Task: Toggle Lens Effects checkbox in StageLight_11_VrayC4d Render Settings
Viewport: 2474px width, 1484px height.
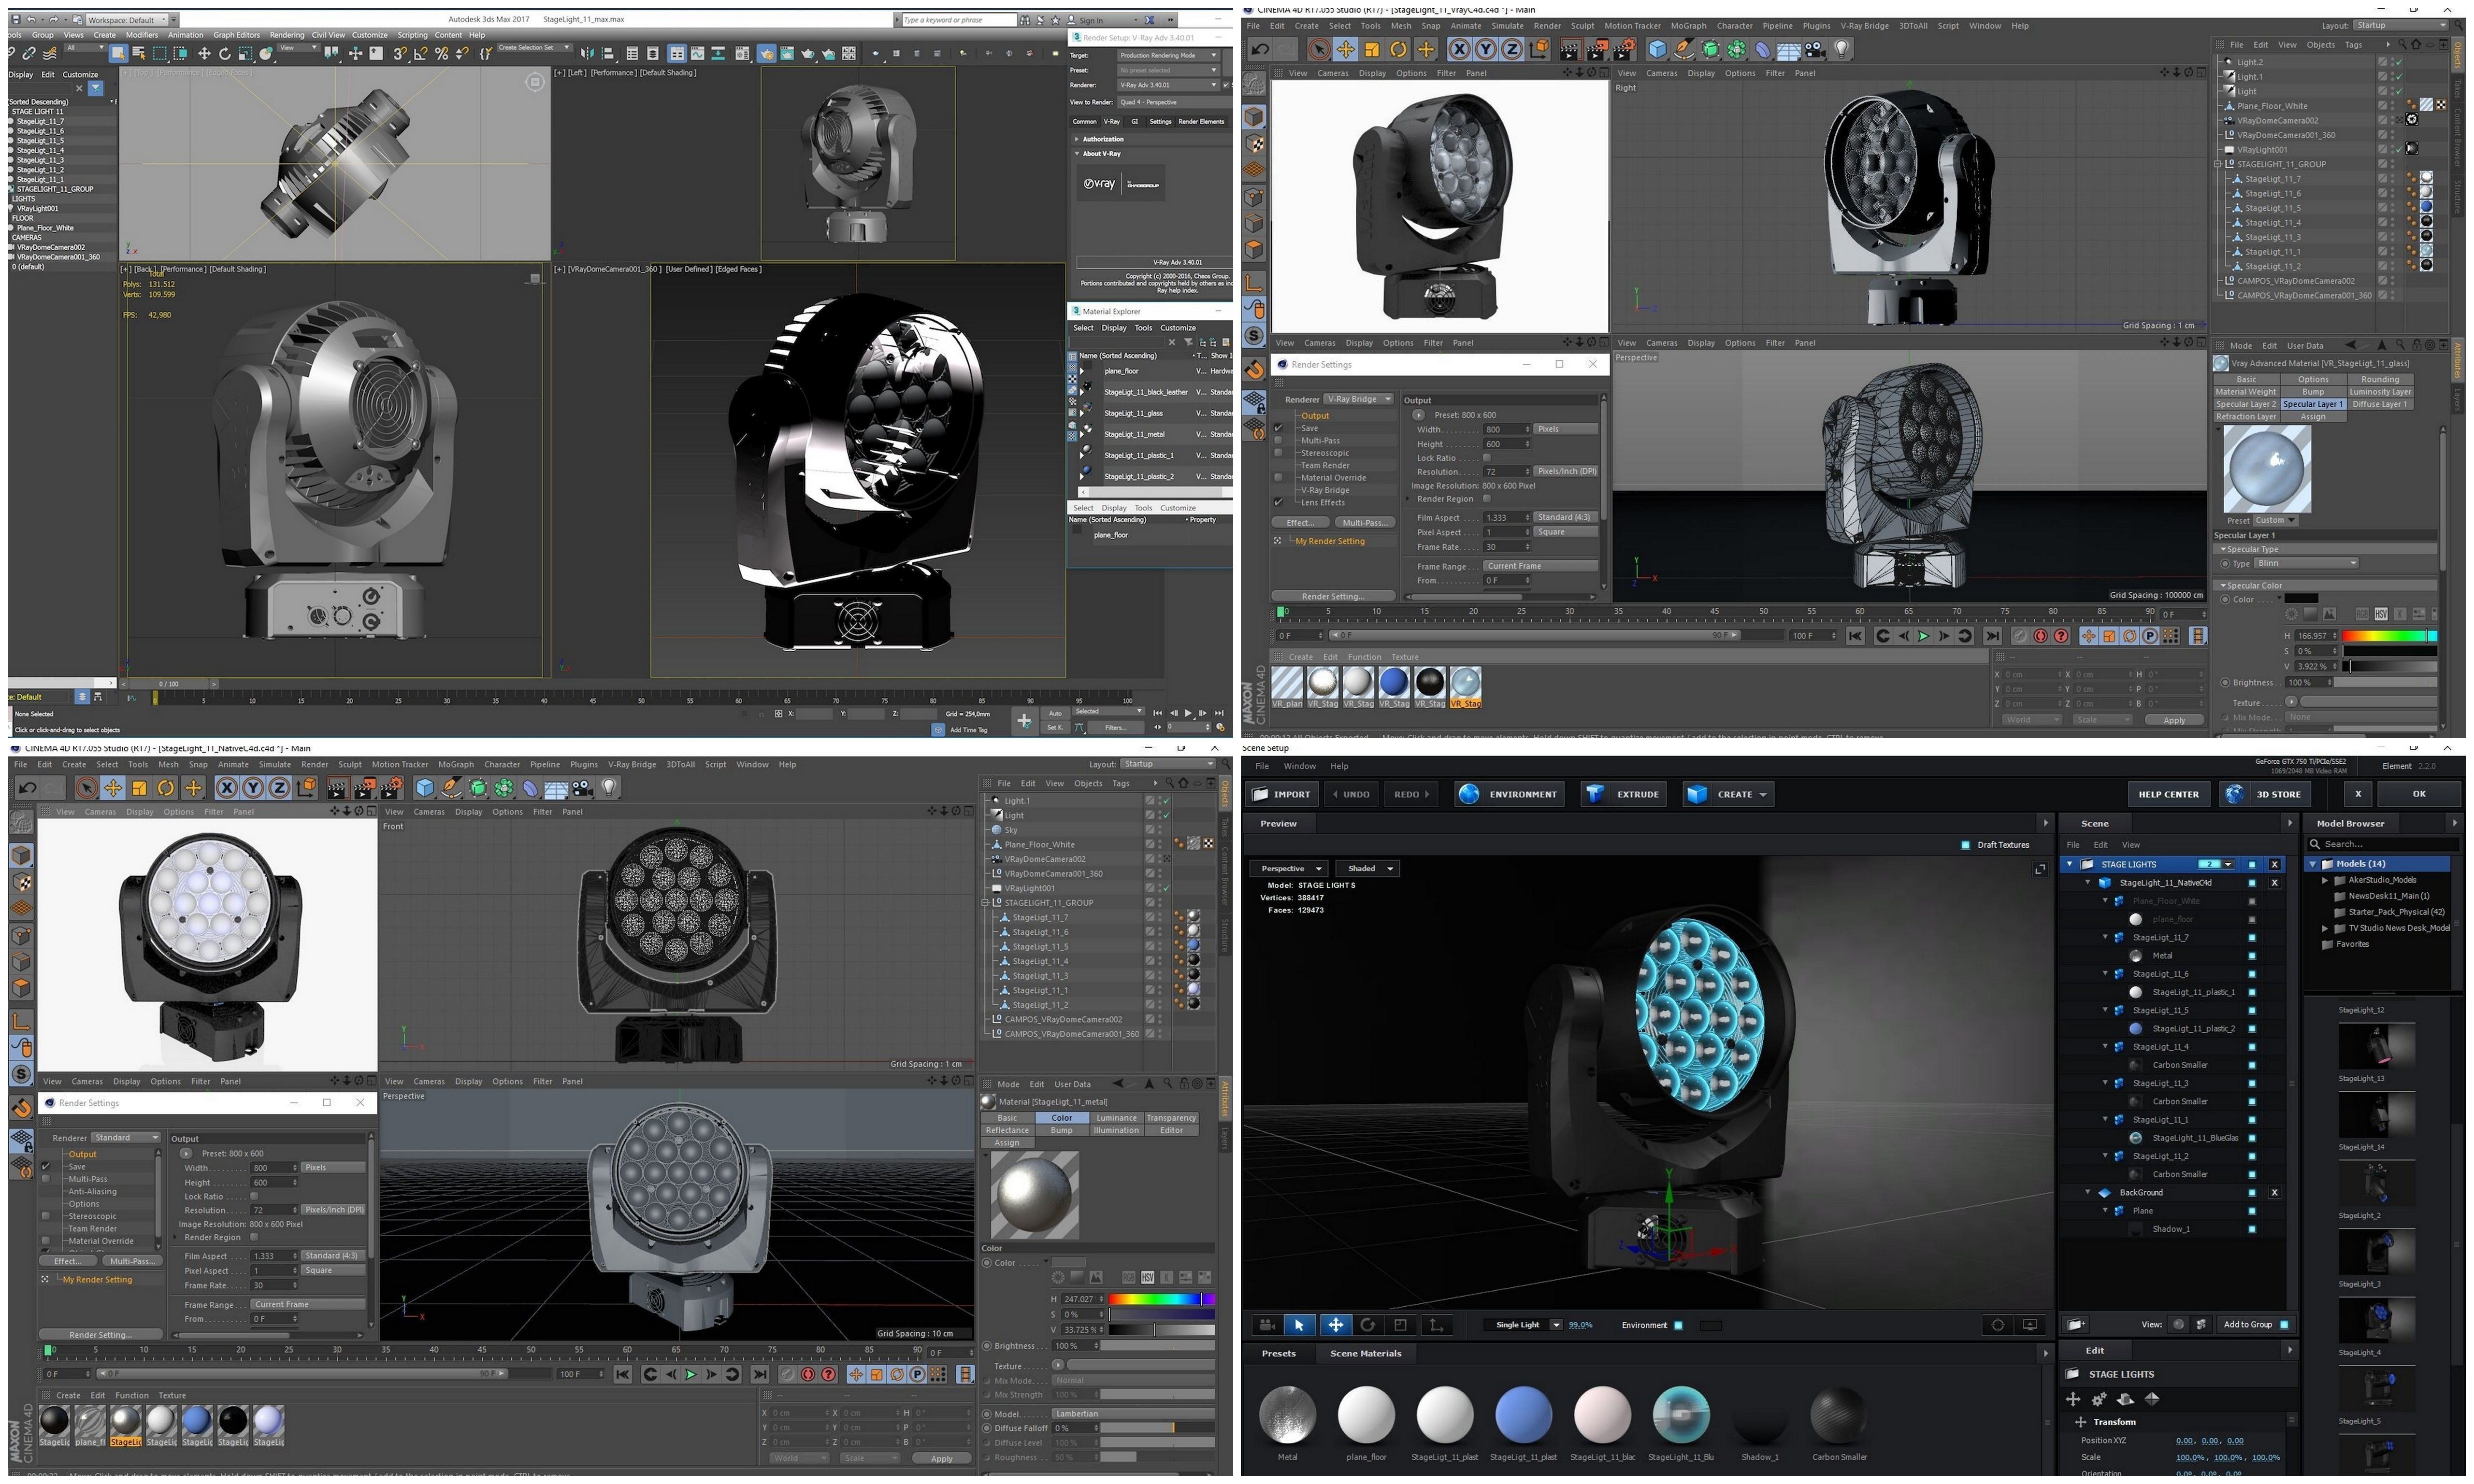Action: coord(1278,503)
